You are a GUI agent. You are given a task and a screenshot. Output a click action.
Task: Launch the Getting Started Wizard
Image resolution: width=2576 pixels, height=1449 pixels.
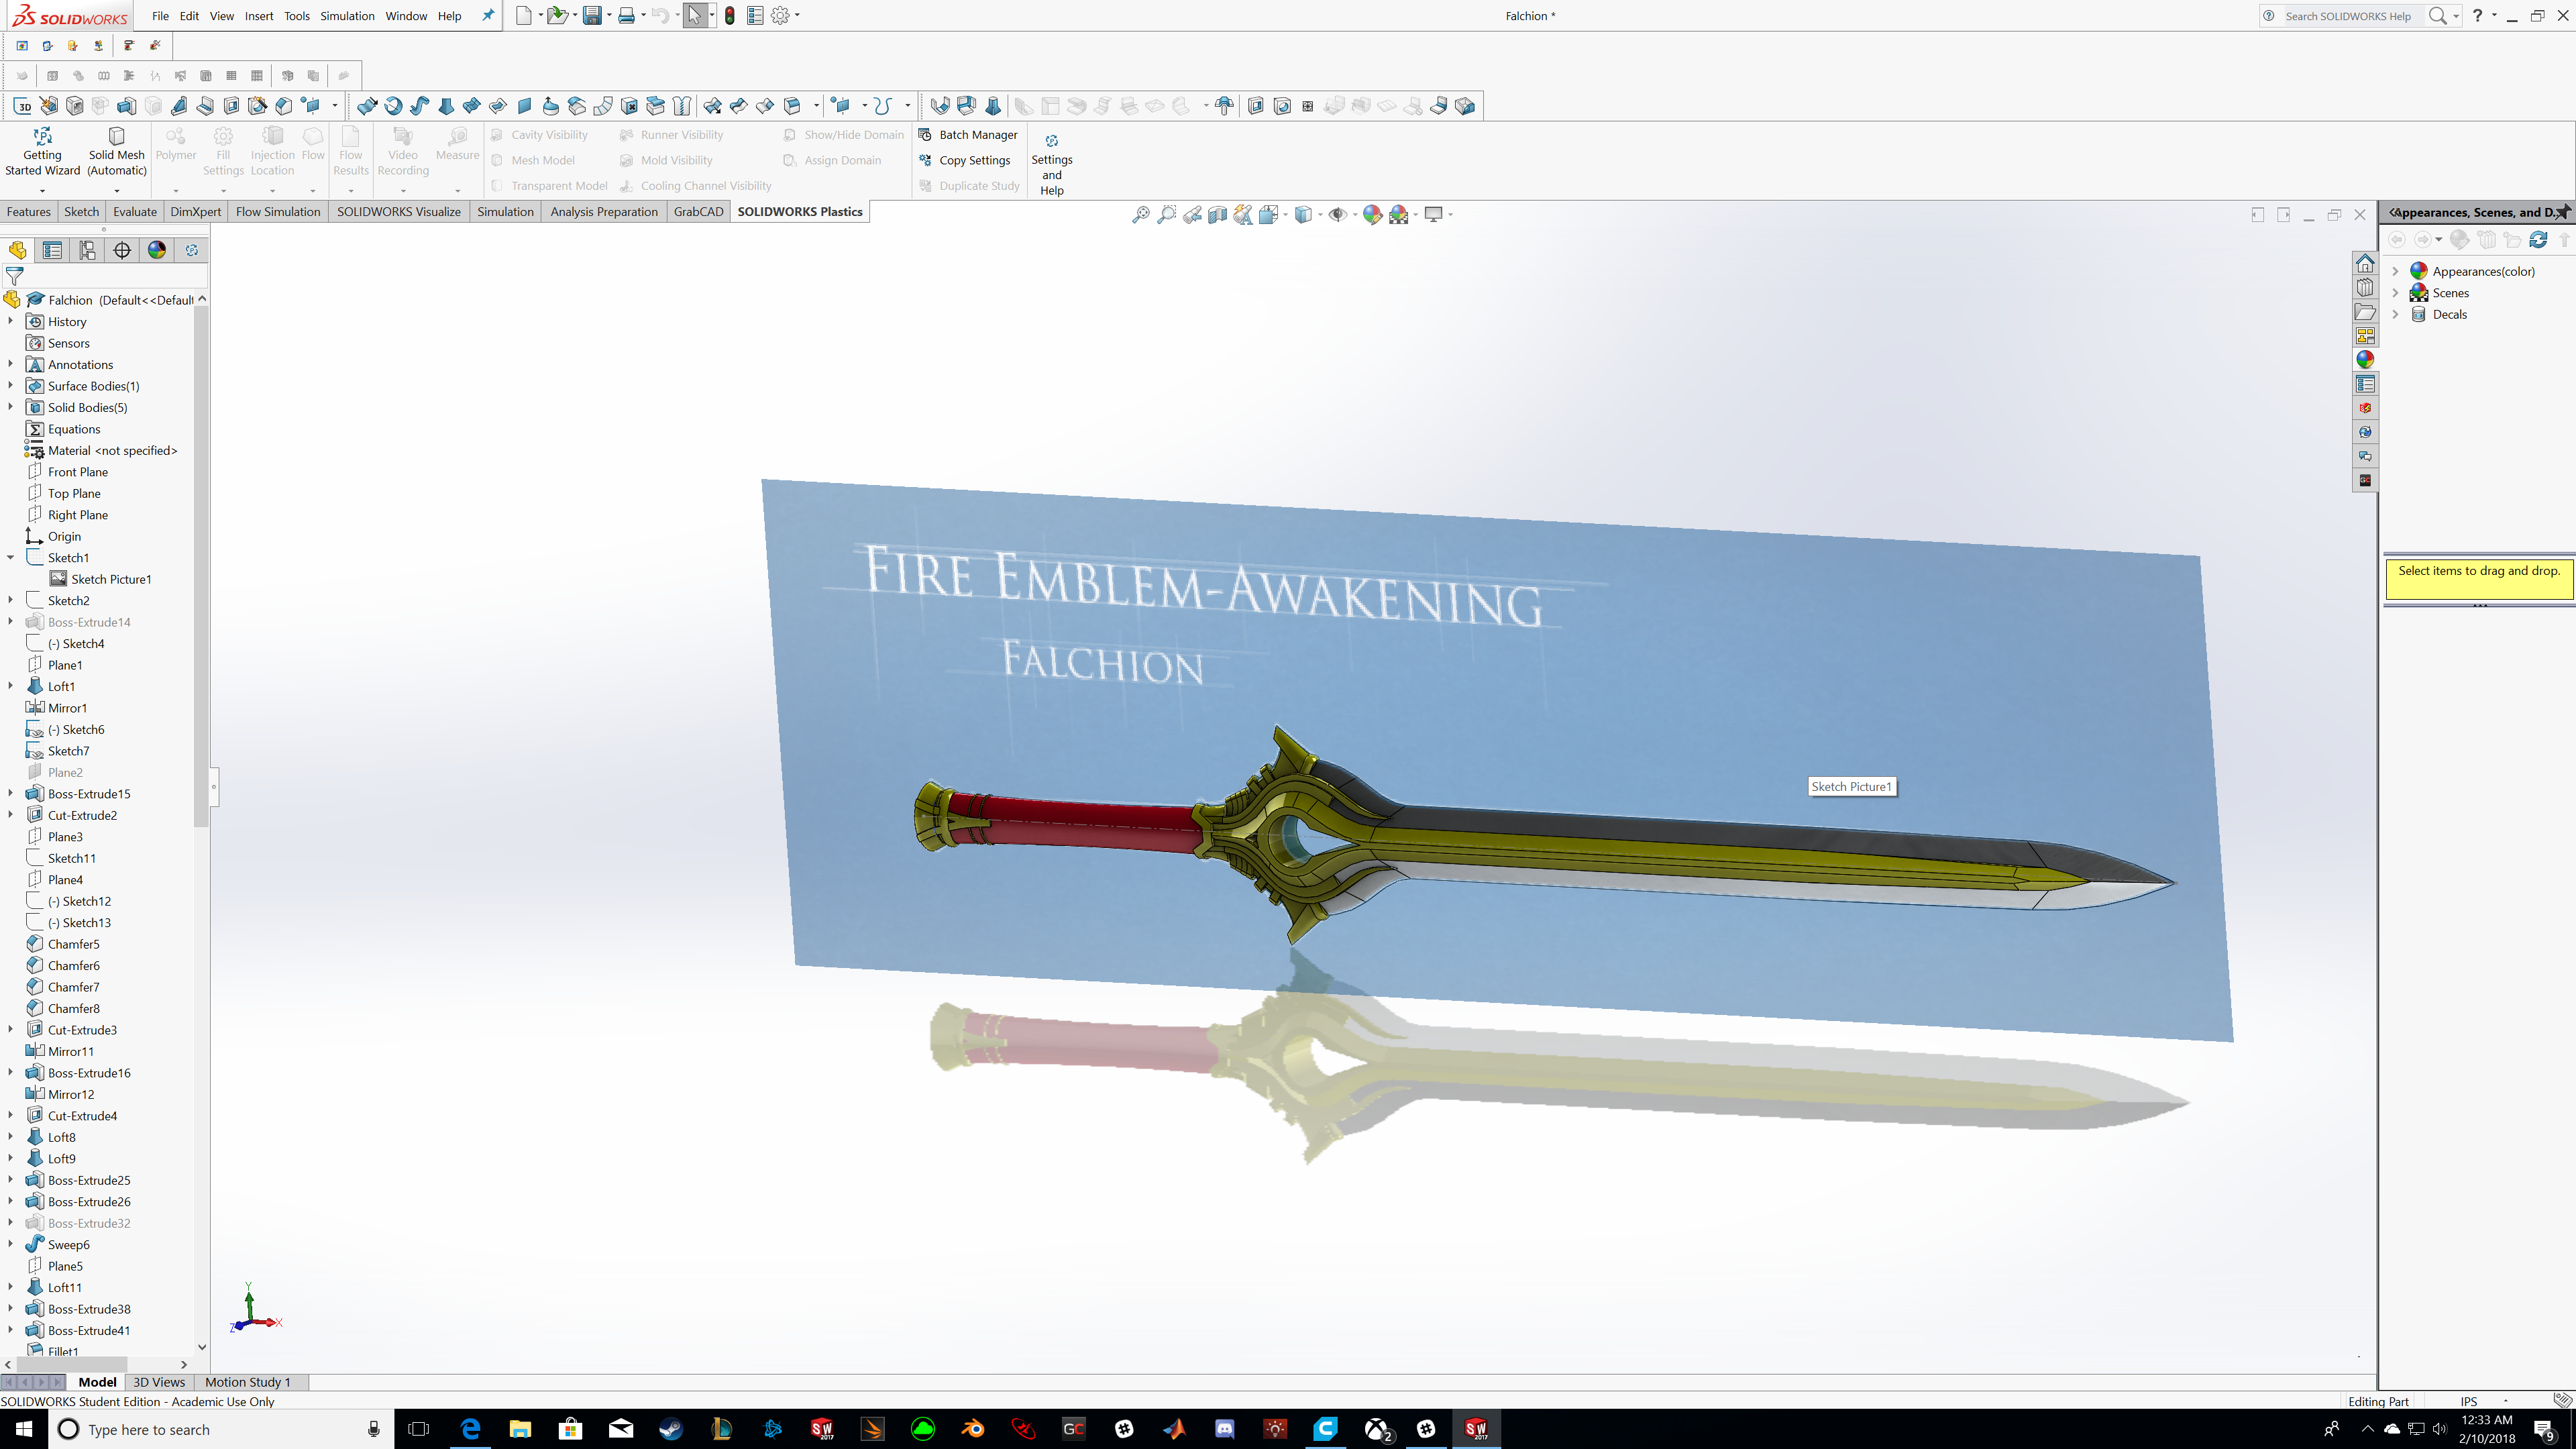42,153
